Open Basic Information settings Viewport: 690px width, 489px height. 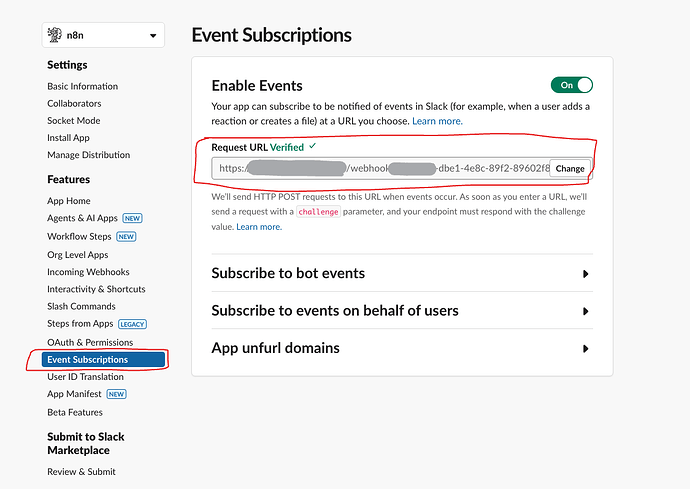(x=83, y=86)
